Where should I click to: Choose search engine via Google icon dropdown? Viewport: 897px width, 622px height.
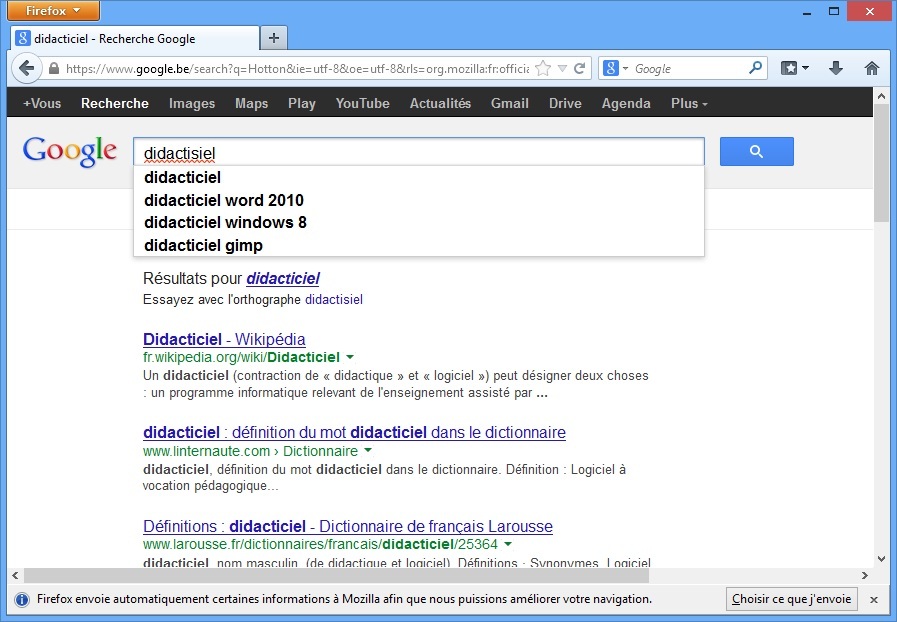coord(616,69)
